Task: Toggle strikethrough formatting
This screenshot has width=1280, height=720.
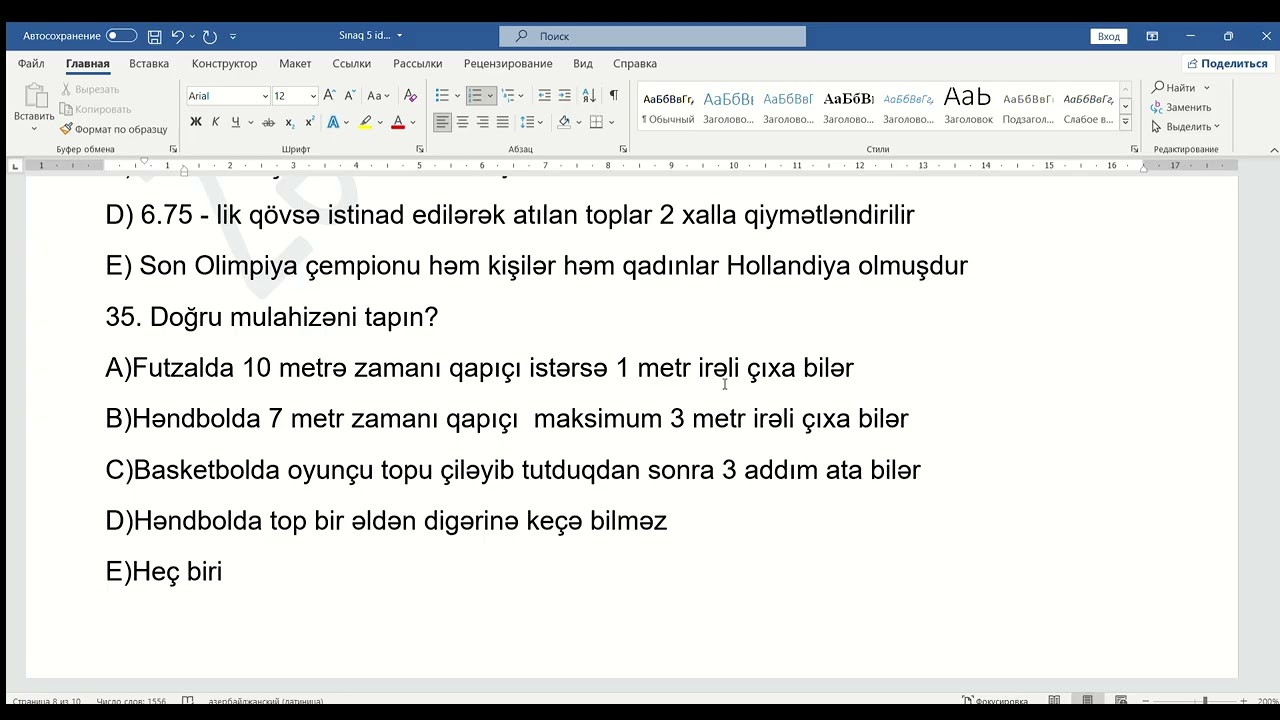Action: pos(268,122)
